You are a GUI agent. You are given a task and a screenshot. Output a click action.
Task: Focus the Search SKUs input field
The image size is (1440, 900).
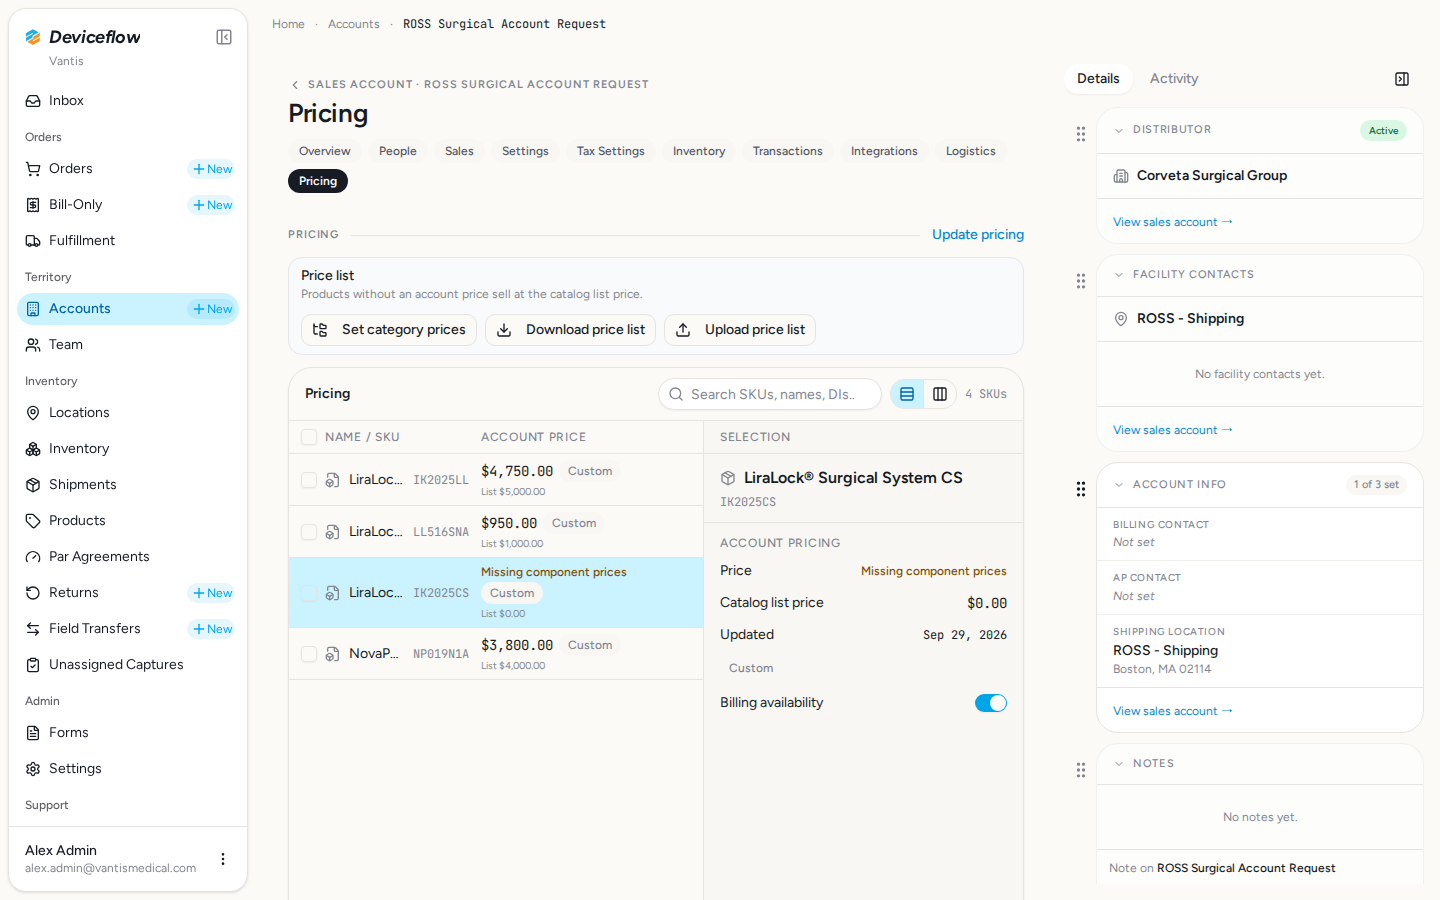770,394
